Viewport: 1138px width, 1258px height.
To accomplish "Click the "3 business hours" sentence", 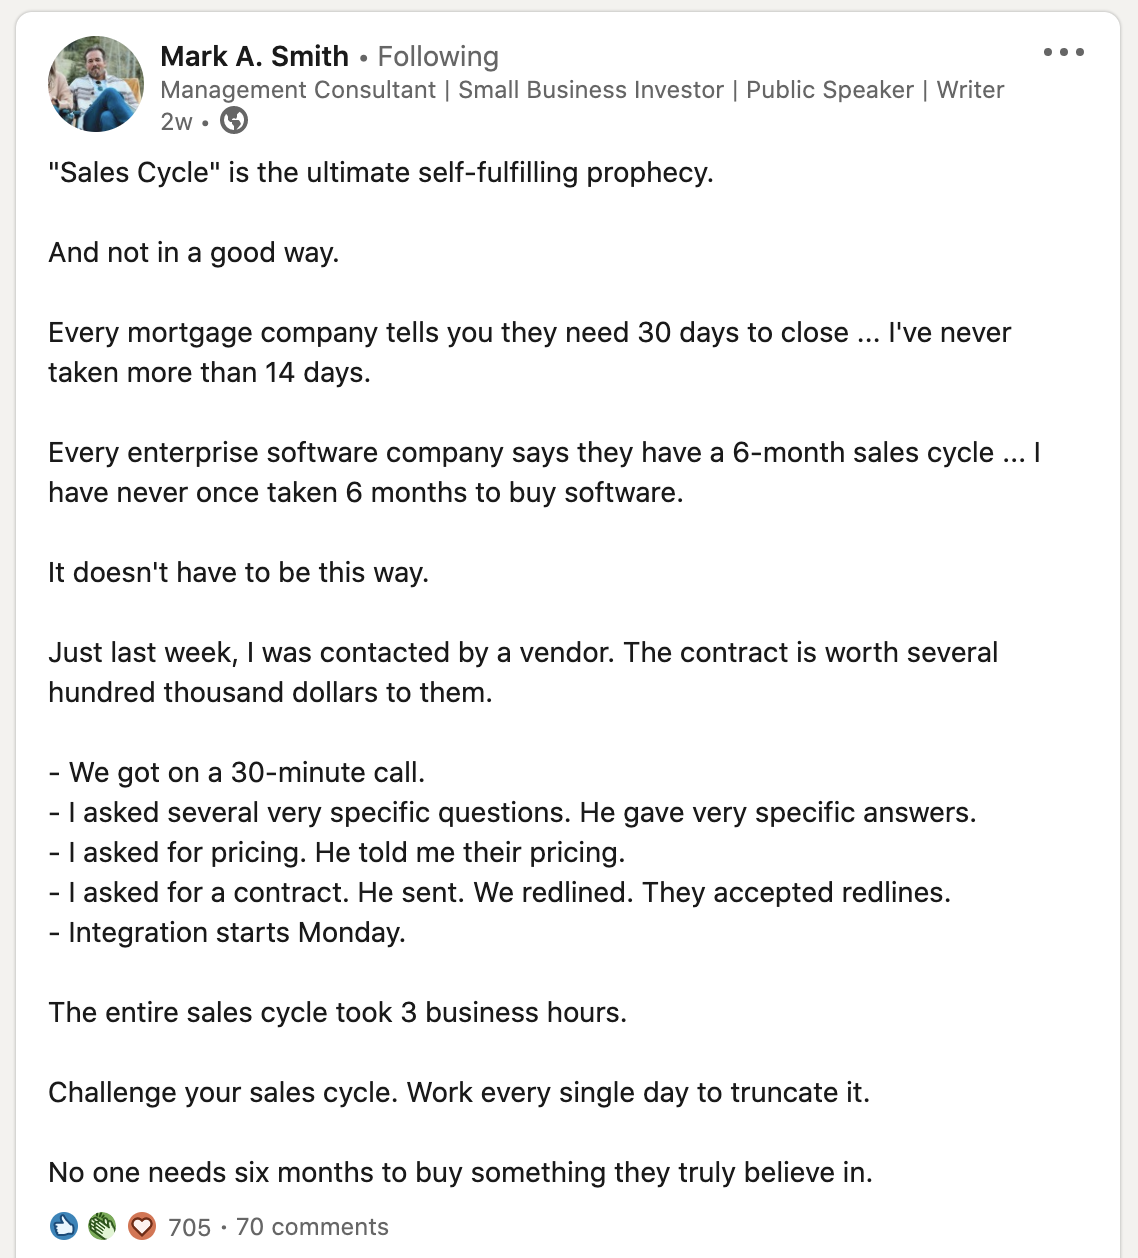I will tap(337, 1013).
